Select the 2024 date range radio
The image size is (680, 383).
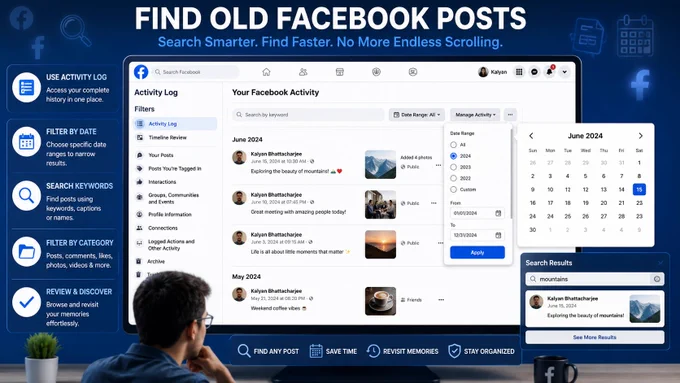(x=454, y=156)
